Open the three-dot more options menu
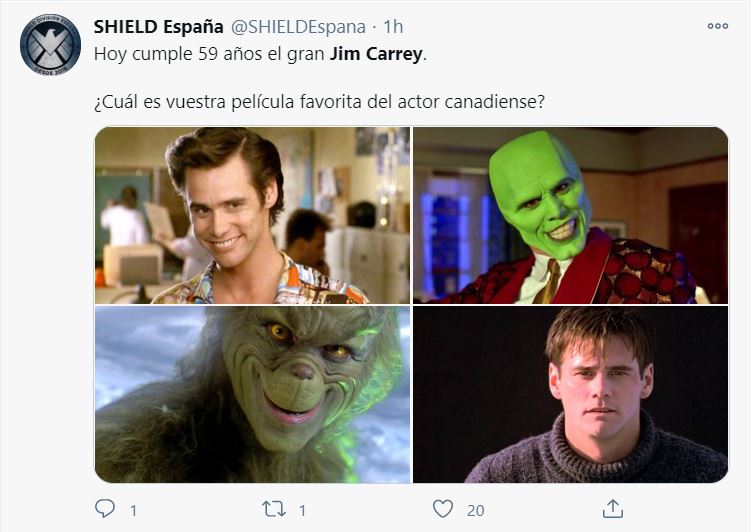The image size is (753, 532). pyautogui.click(x=717, y=26)
